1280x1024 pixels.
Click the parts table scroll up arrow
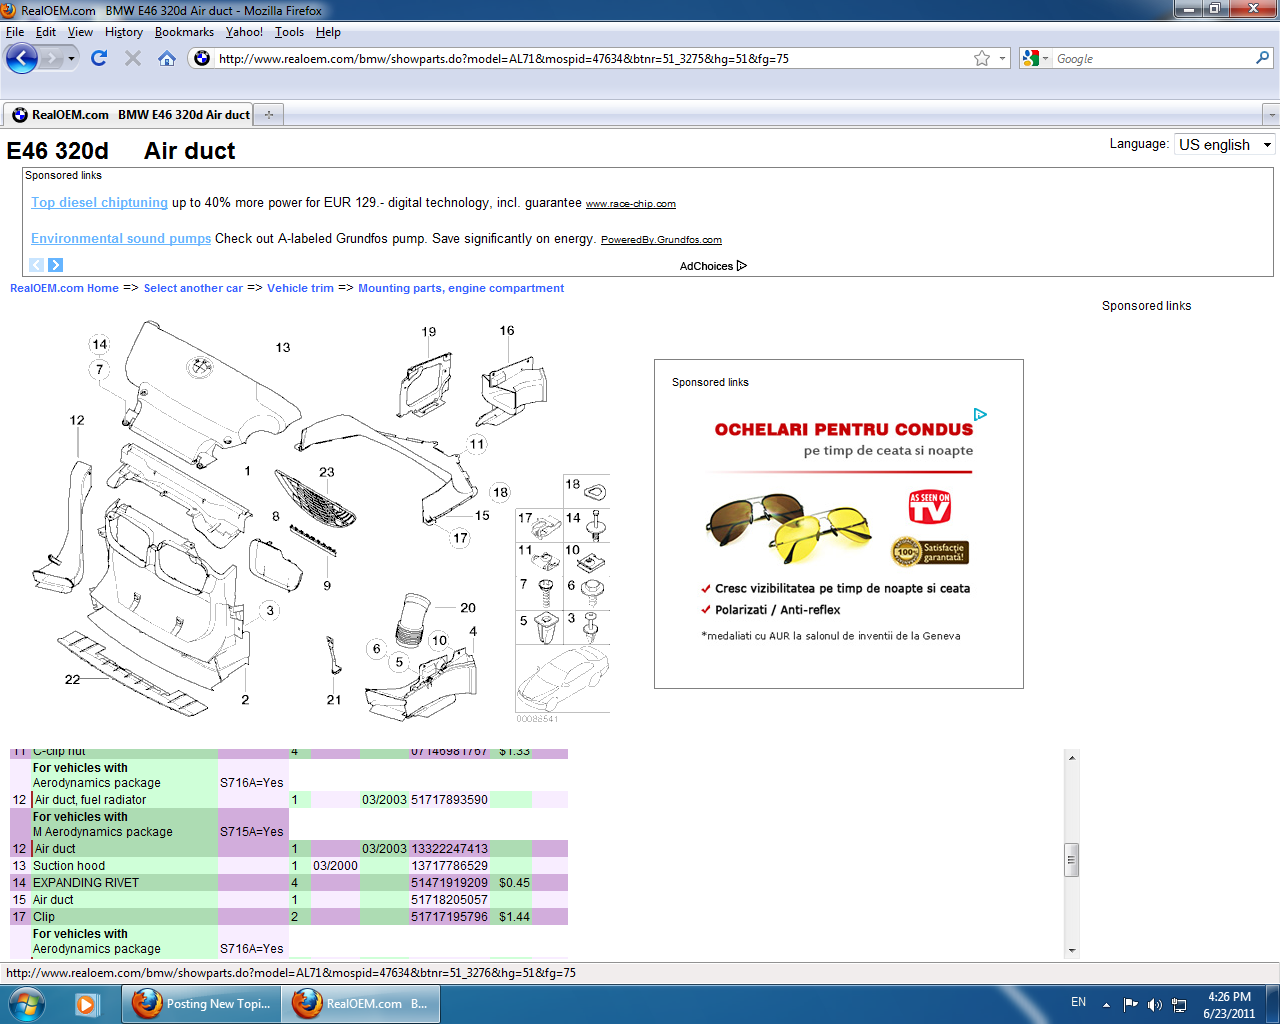click(x=1072, y=757)
